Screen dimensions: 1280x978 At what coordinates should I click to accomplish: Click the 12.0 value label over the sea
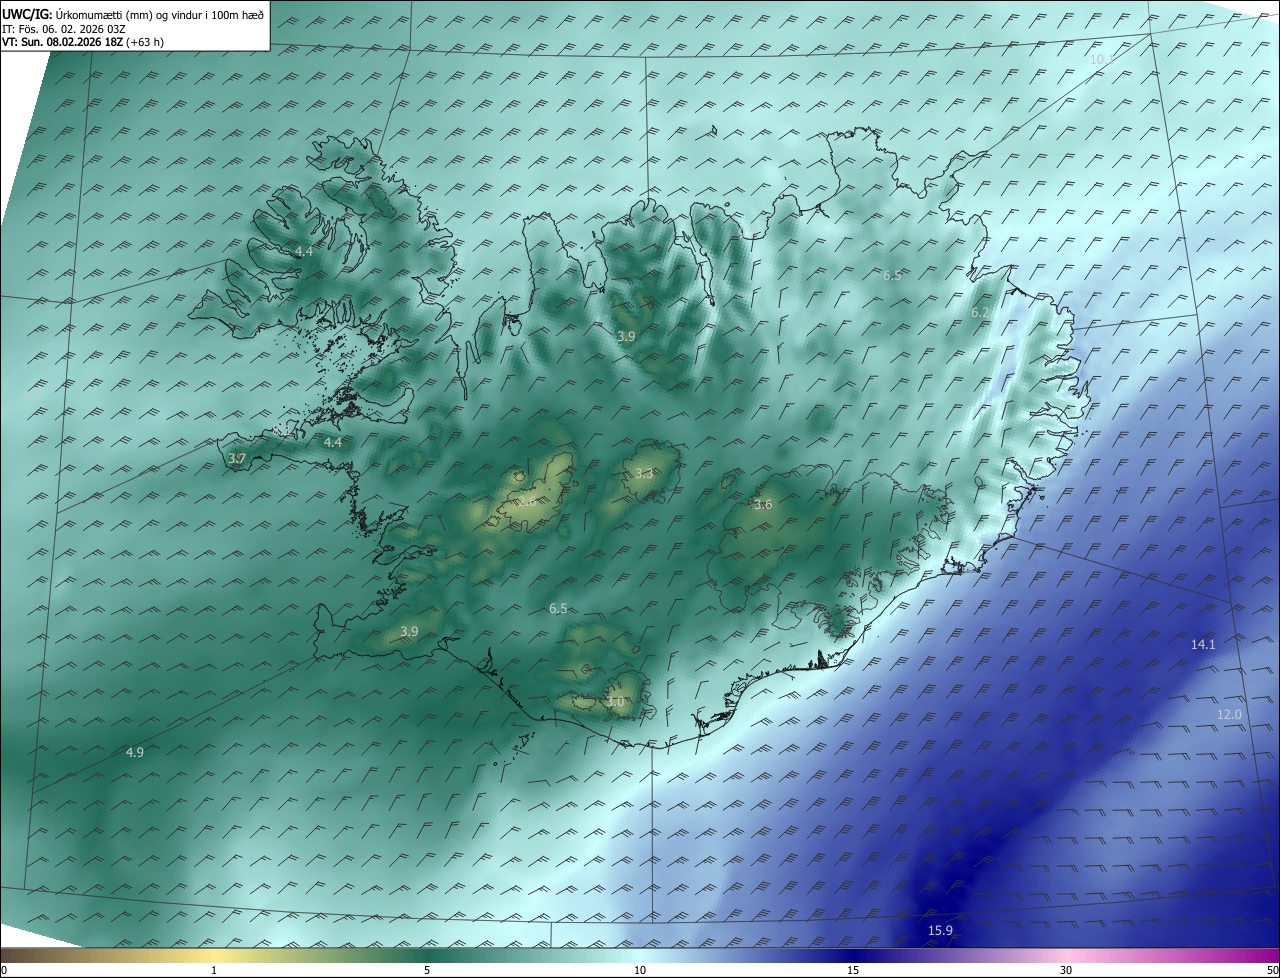(x=1229, y=714)
